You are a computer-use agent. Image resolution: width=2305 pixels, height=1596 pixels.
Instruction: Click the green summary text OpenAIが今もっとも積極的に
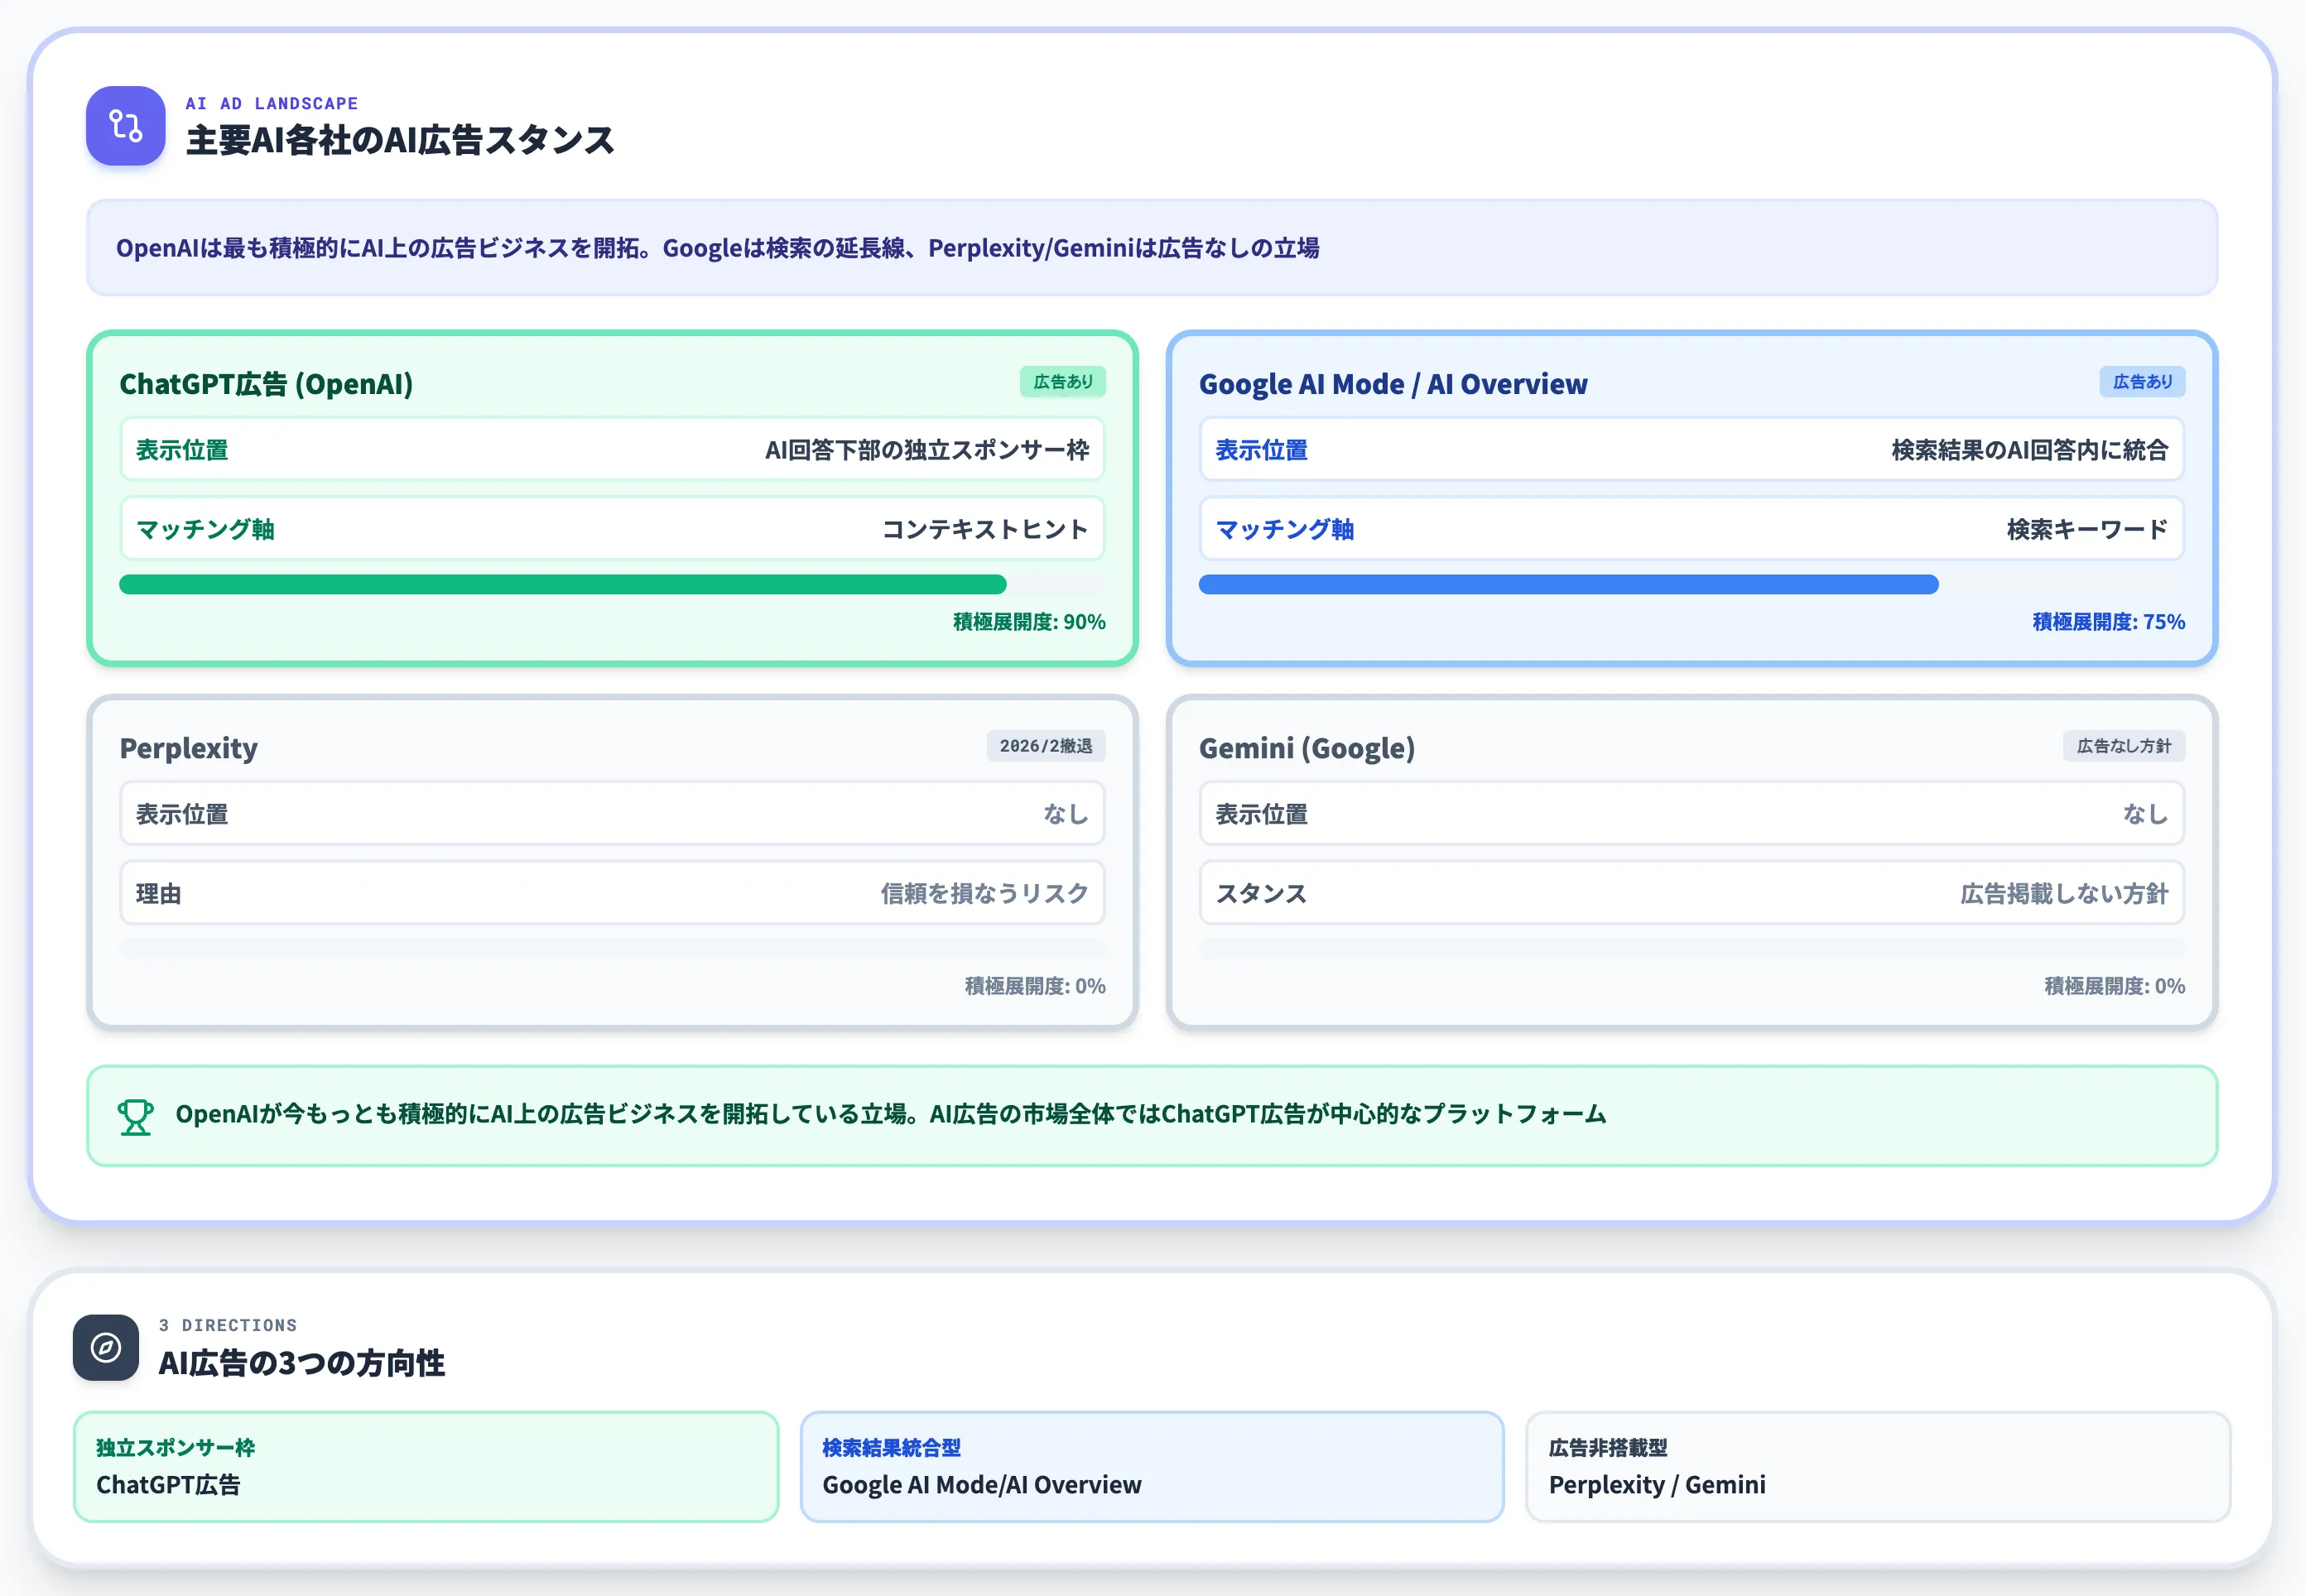click(891, 1114)
